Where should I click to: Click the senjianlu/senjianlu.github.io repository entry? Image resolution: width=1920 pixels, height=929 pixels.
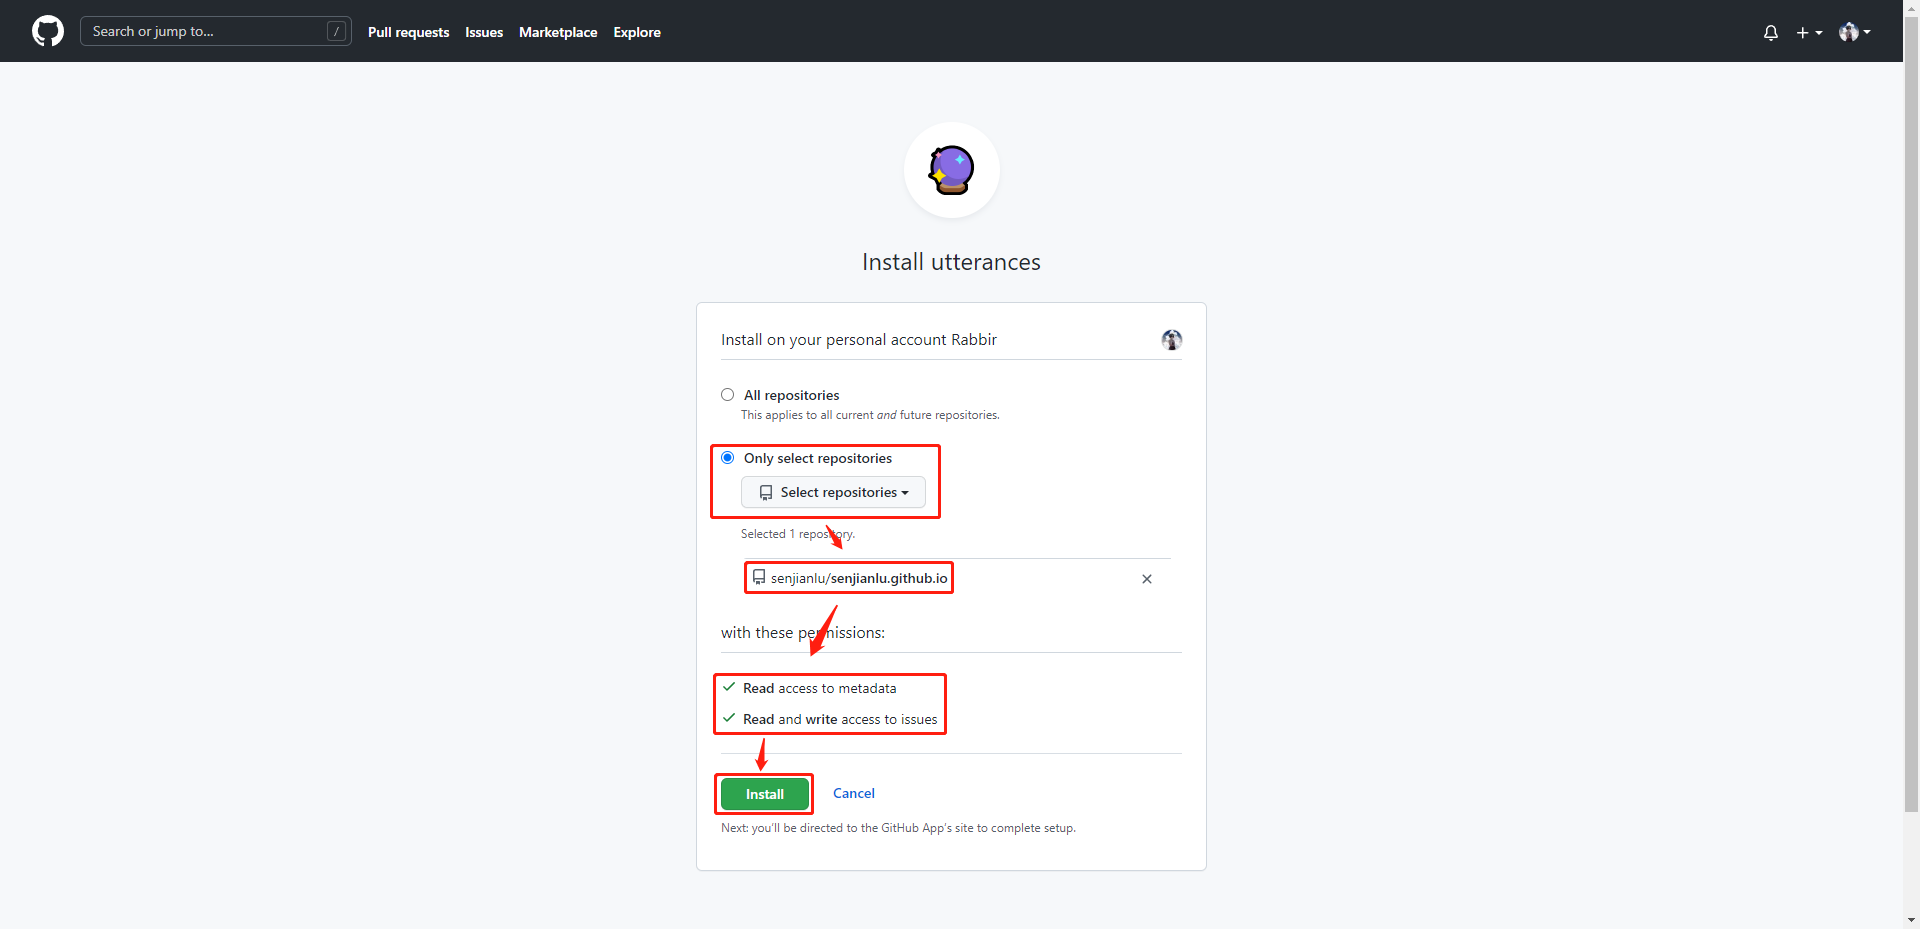[x=859, y=578]
